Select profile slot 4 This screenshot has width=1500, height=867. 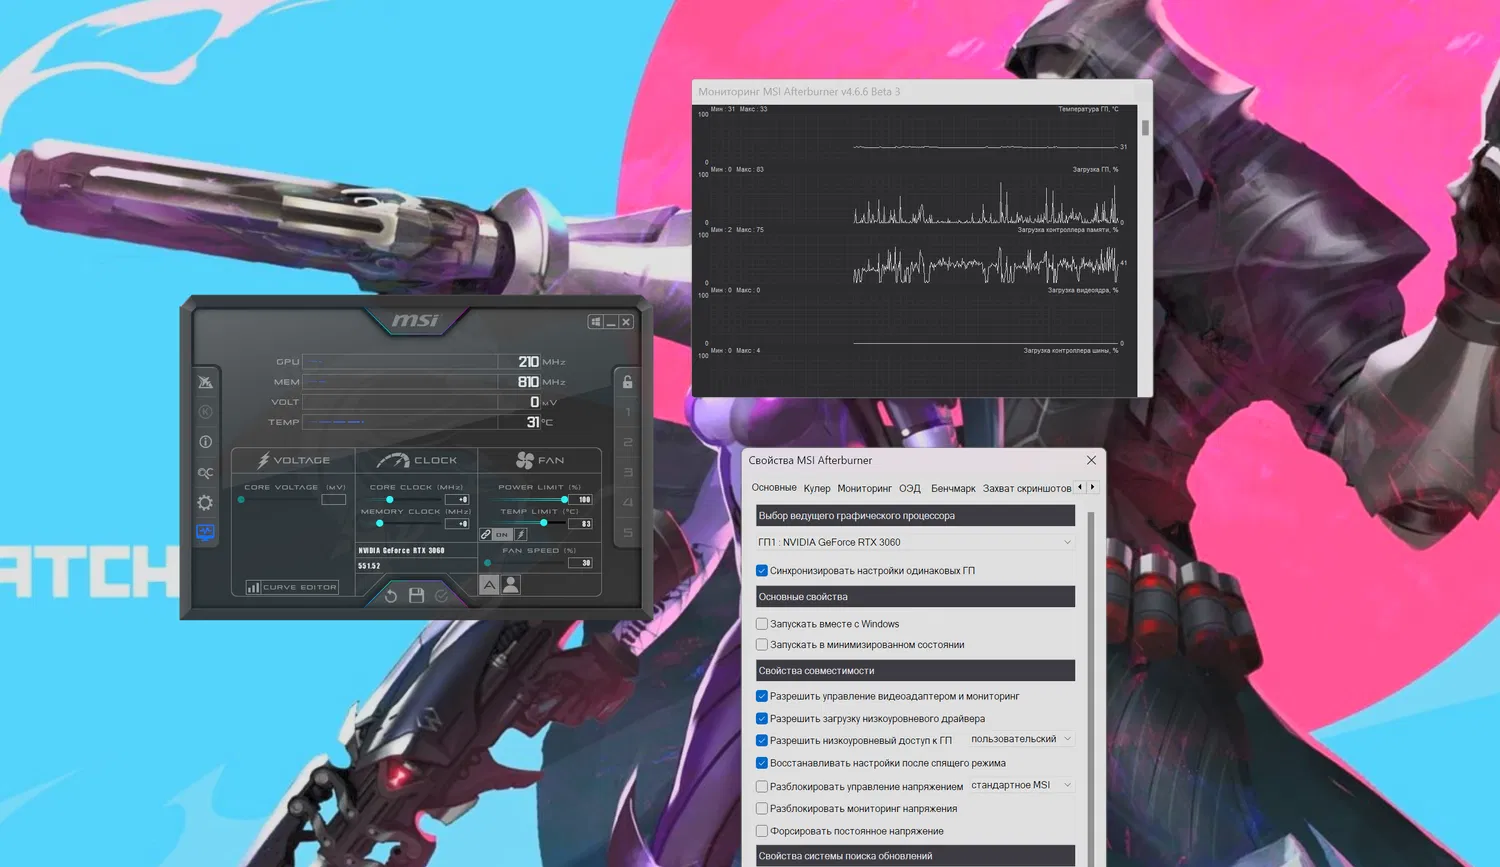pyautogui.click(x=628, y=502)
